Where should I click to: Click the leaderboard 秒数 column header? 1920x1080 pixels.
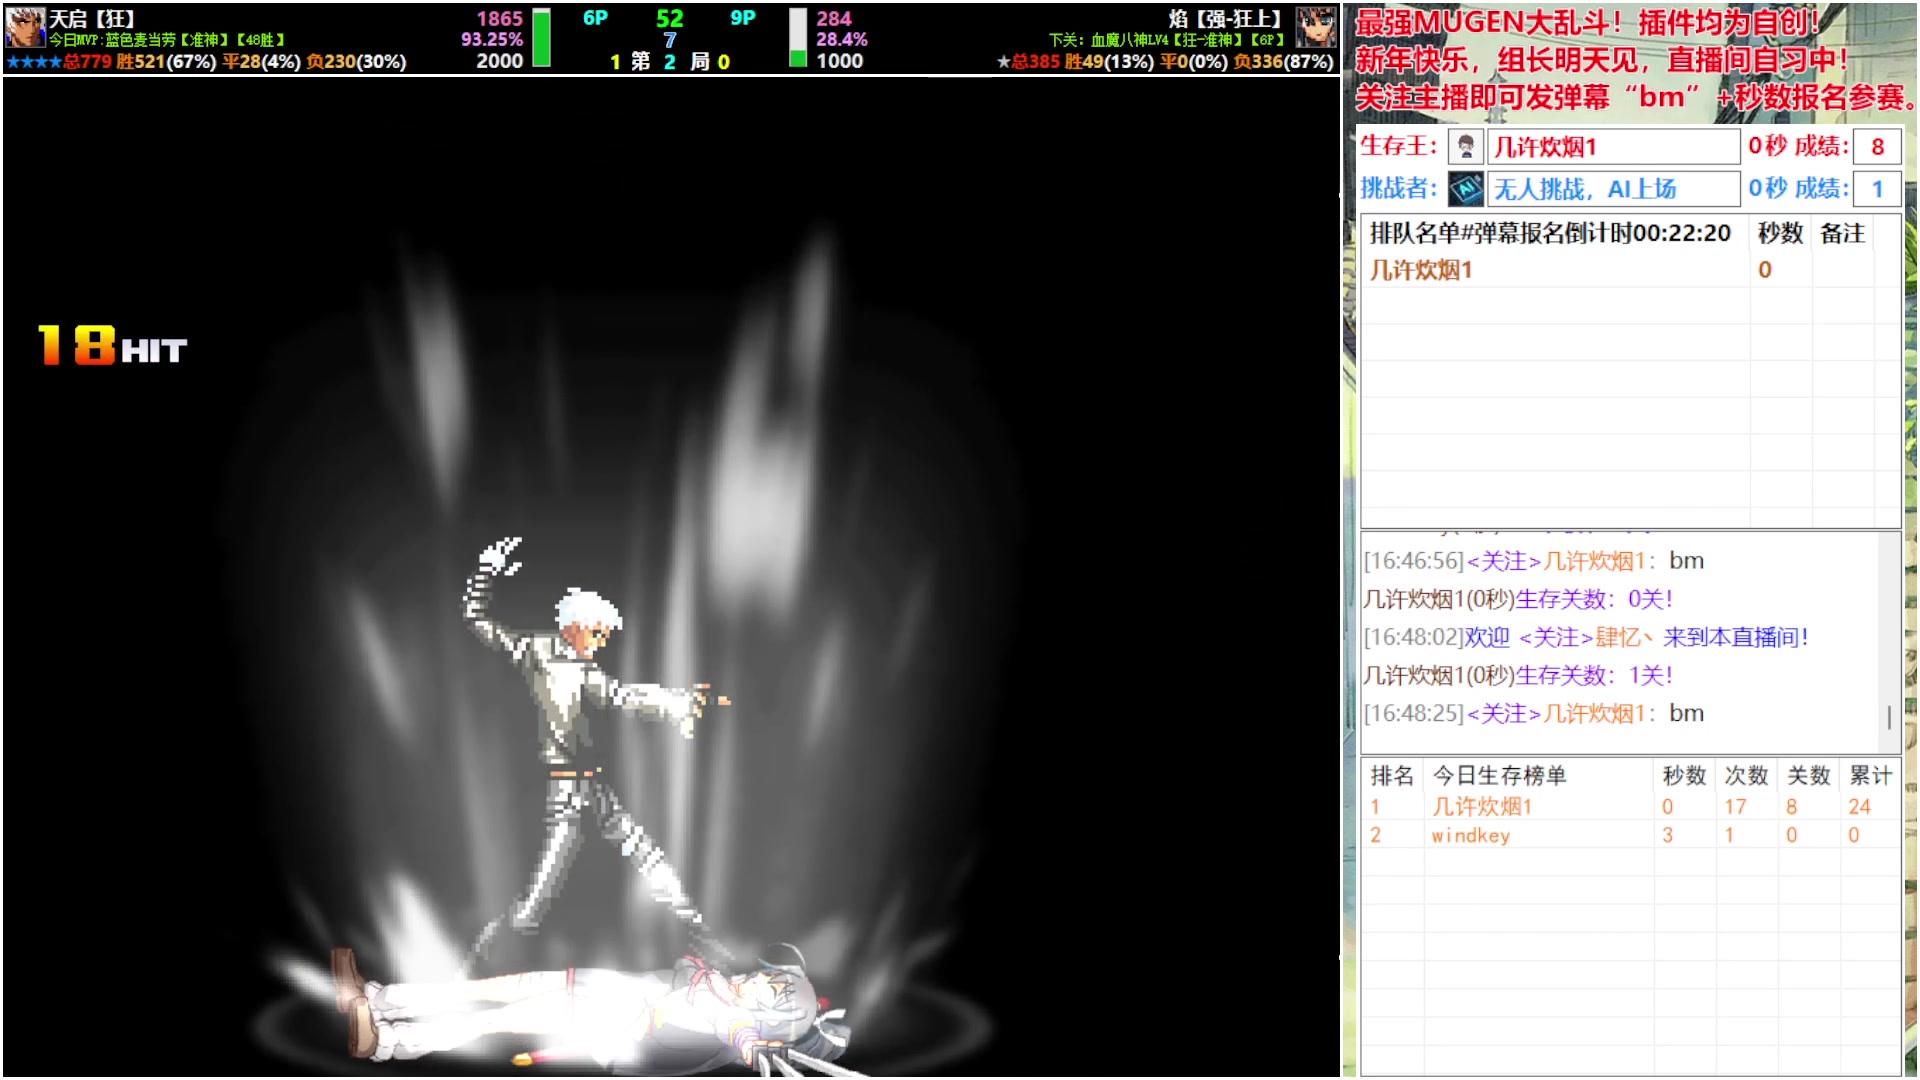coord(1684,776)
